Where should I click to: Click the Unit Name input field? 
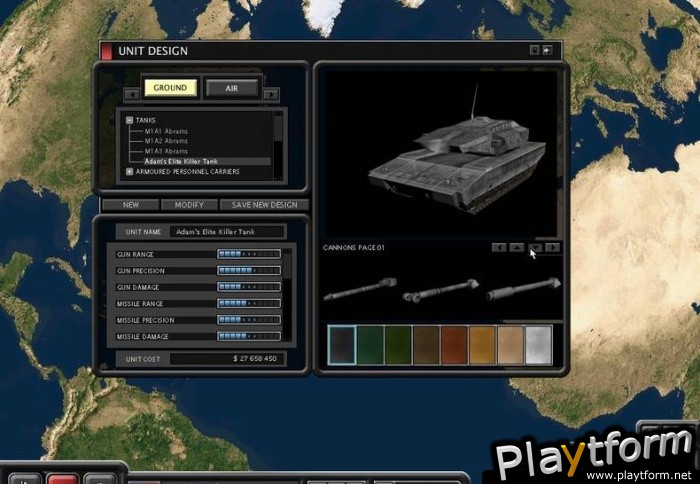[227, 232]
